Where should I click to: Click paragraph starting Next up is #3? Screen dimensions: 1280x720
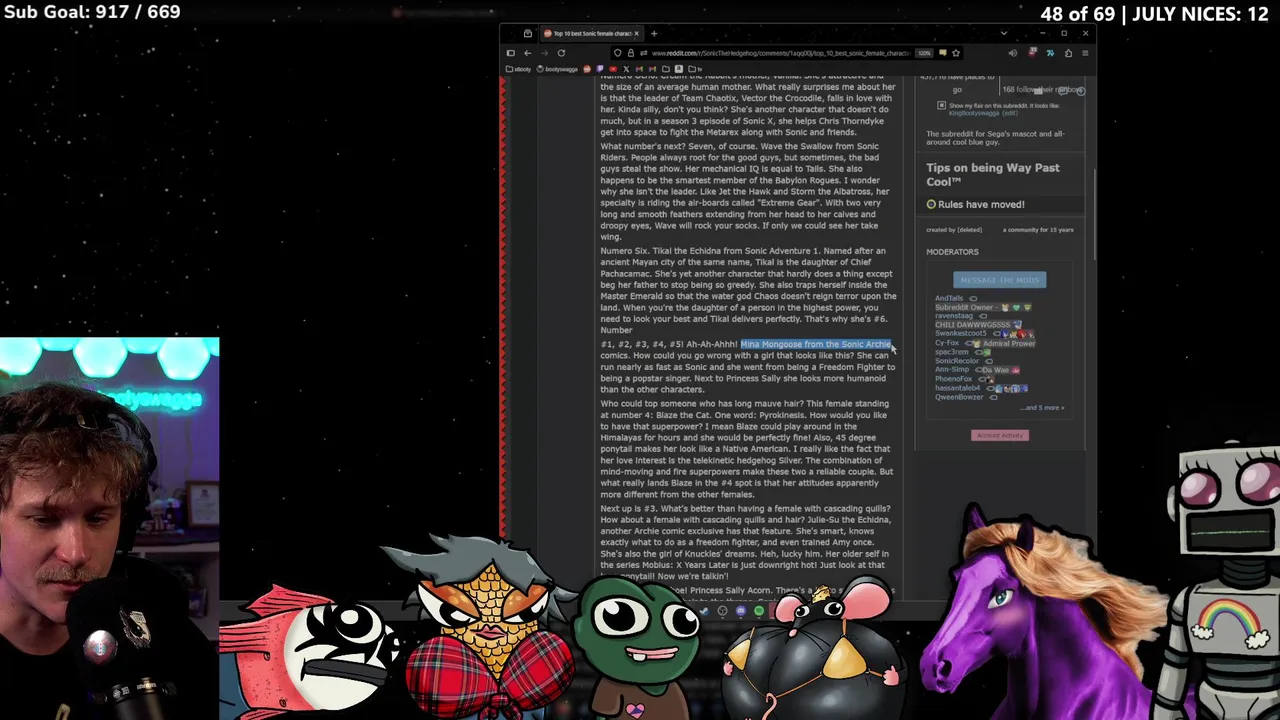[745, 542]
